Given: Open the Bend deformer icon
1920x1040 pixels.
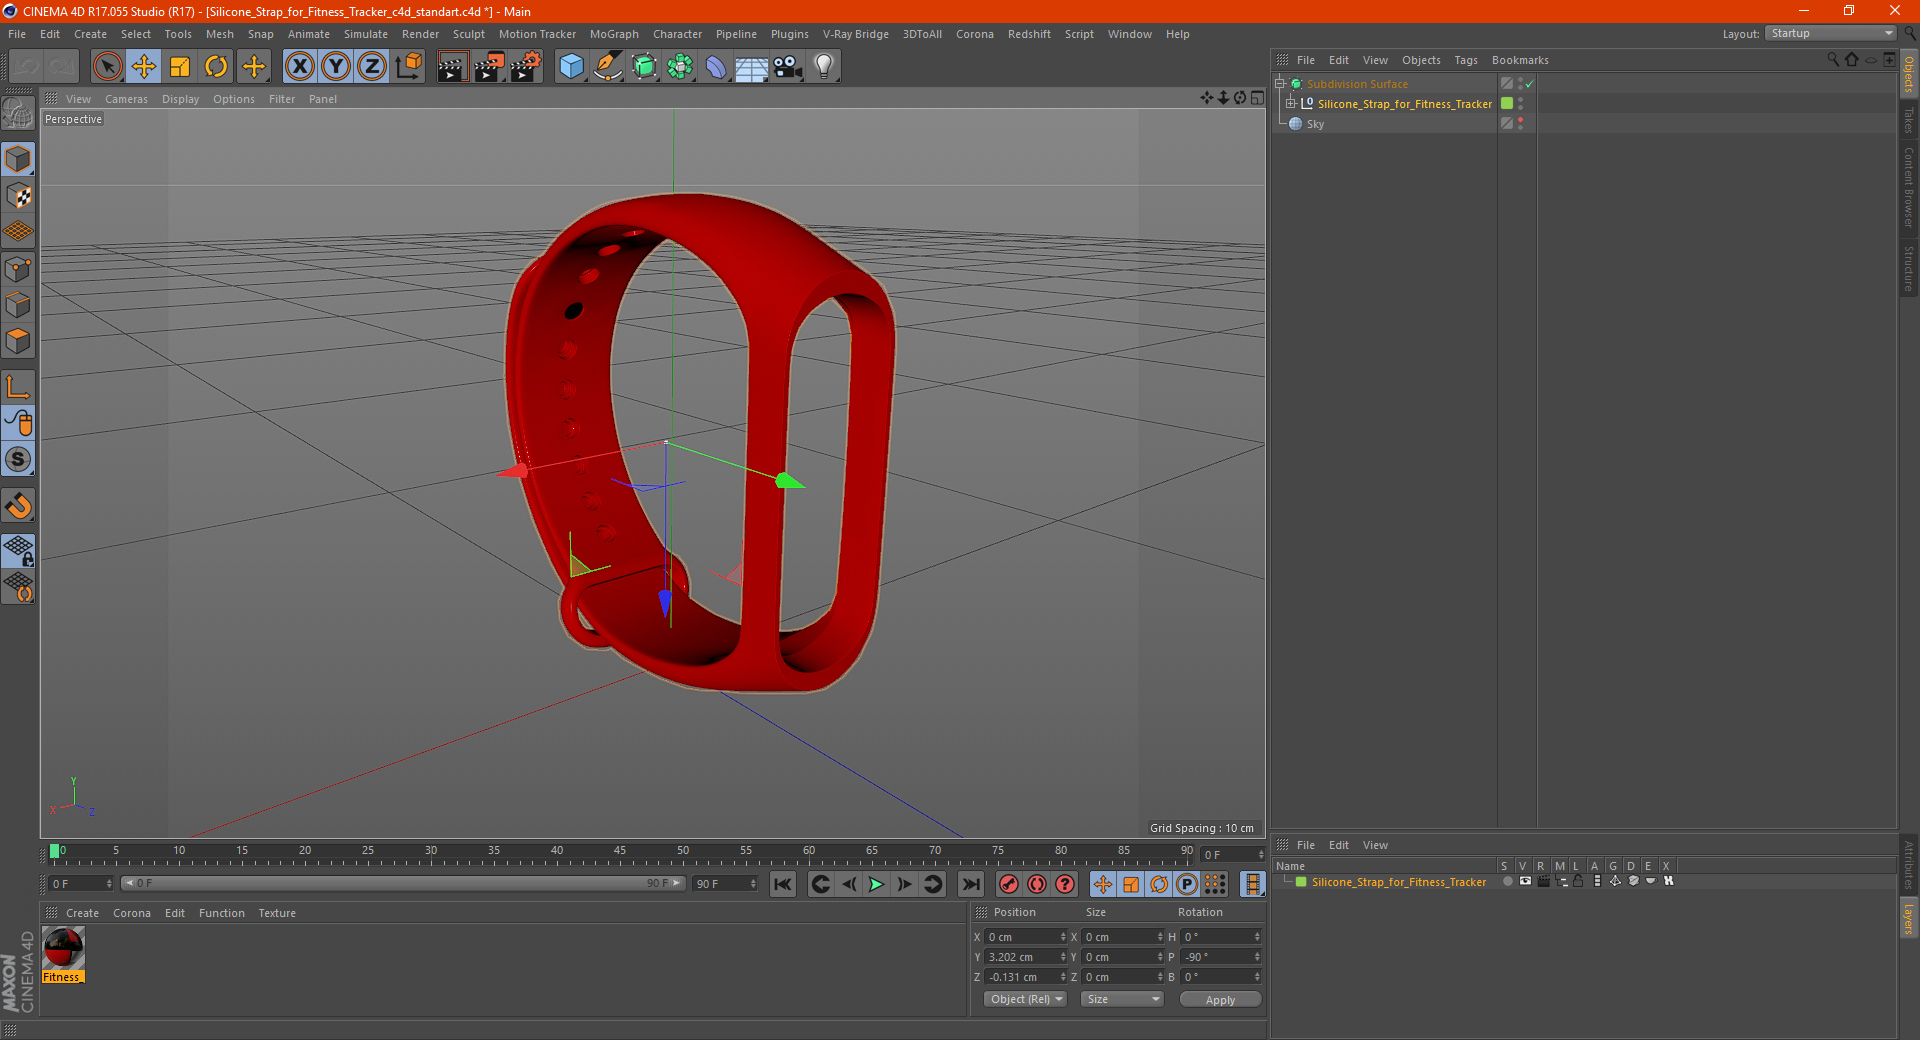Looking at the screenshot, I should tap(716, 67).
